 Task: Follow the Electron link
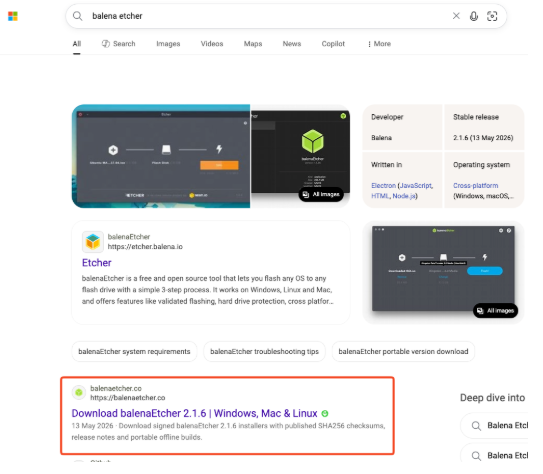point(383,186)
